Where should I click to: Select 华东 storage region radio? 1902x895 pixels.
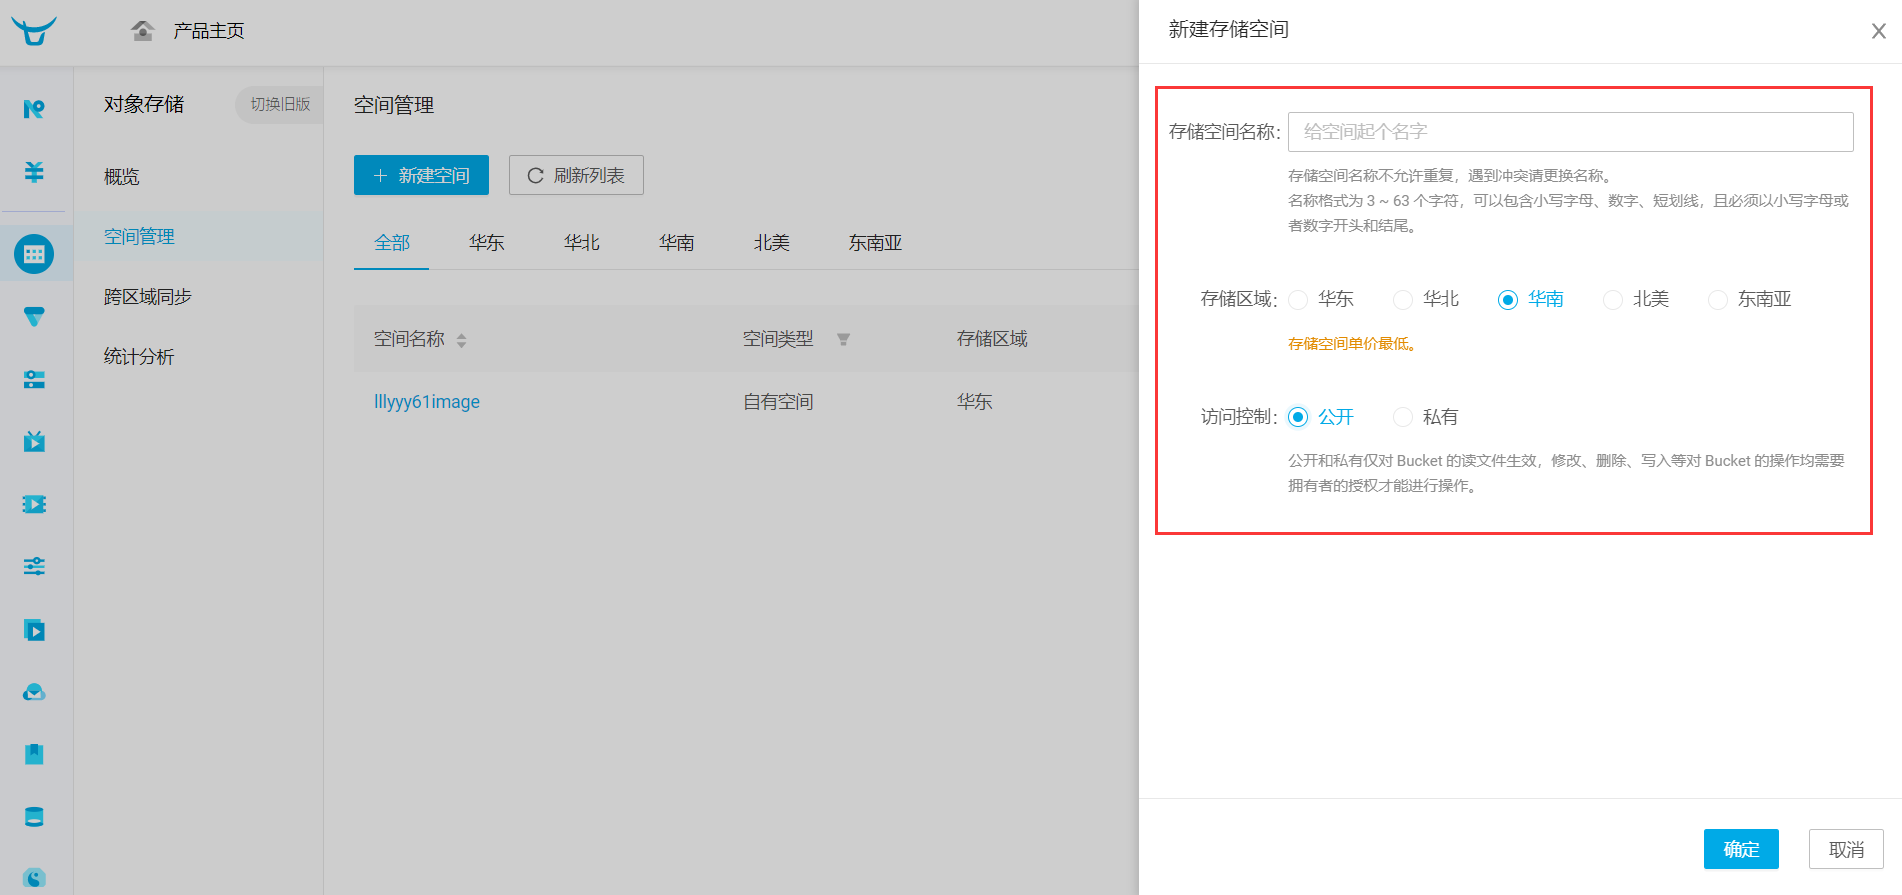pos(1298,300)
